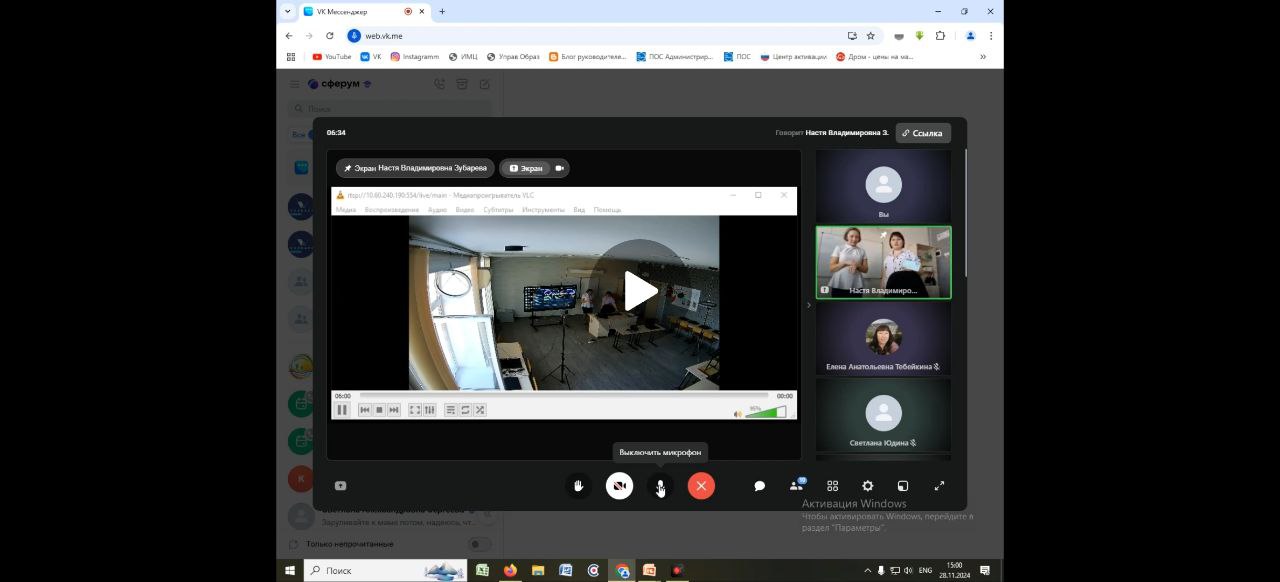Open the VK bookmark
1280x582 pixels.
[x=371, y=57]
